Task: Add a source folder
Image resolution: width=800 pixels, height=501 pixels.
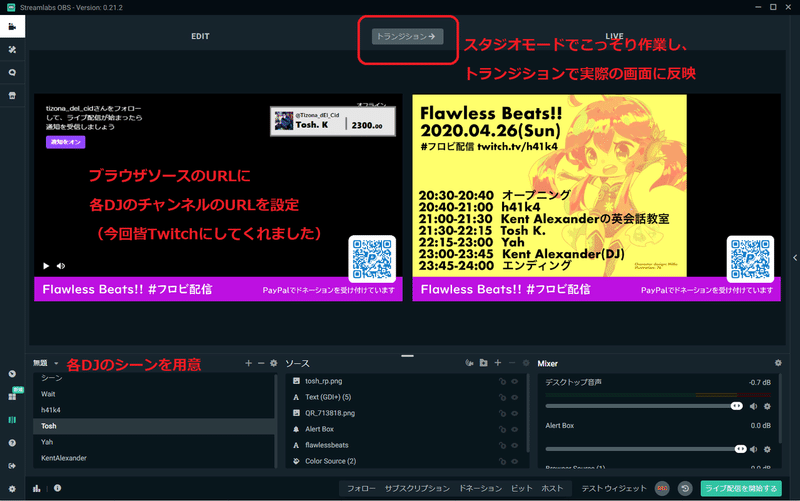Action: coord(484,363)
